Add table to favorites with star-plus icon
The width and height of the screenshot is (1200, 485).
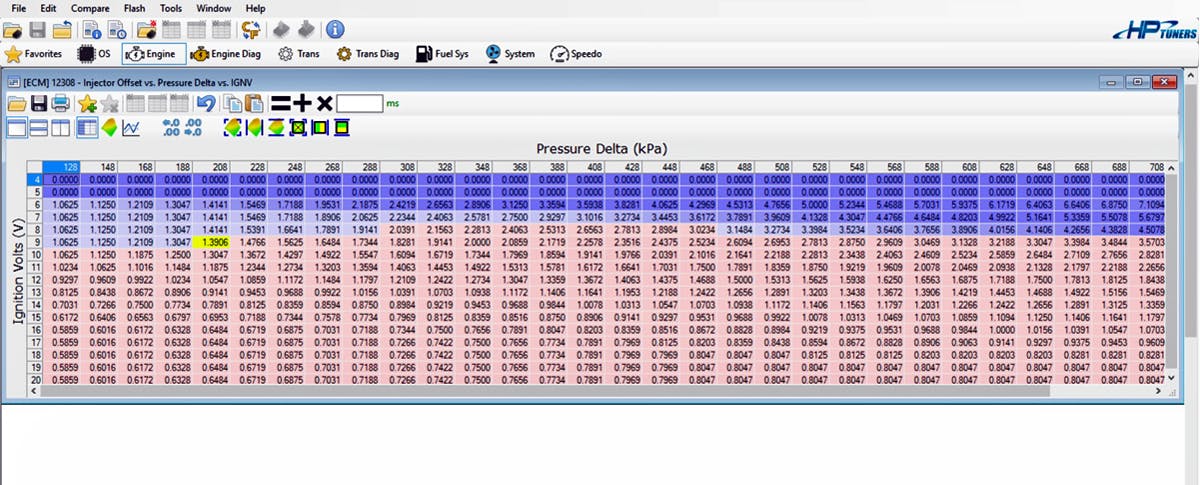click(87, 104)
